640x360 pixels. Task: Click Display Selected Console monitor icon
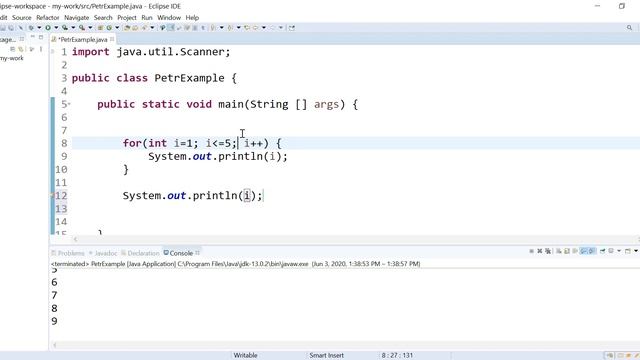click(x=611, y=251)
